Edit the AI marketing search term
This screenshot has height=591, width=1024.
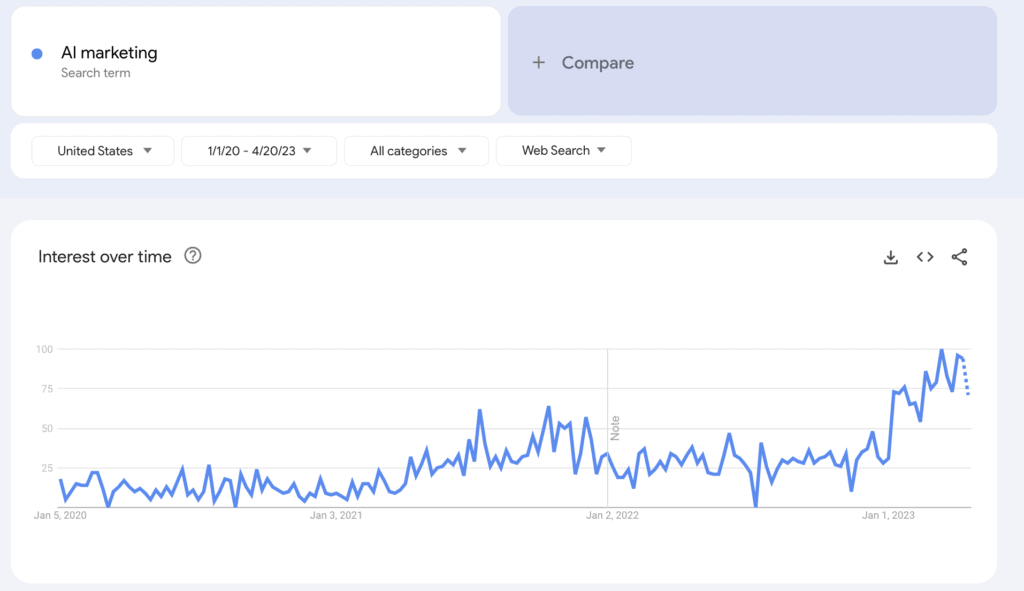pyautogui.click(x=109, y=53)
